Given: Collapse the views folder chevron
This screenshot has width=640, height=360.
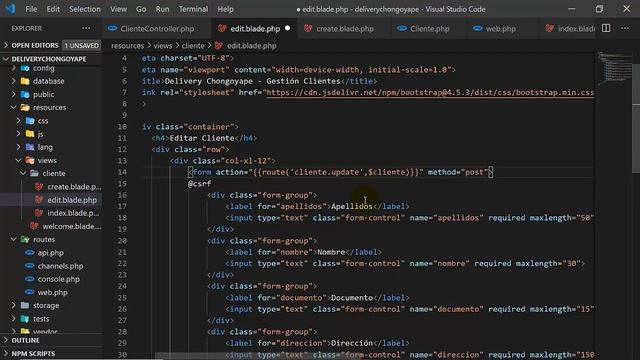Looking at the screenshot, I should tap(19, 160).
